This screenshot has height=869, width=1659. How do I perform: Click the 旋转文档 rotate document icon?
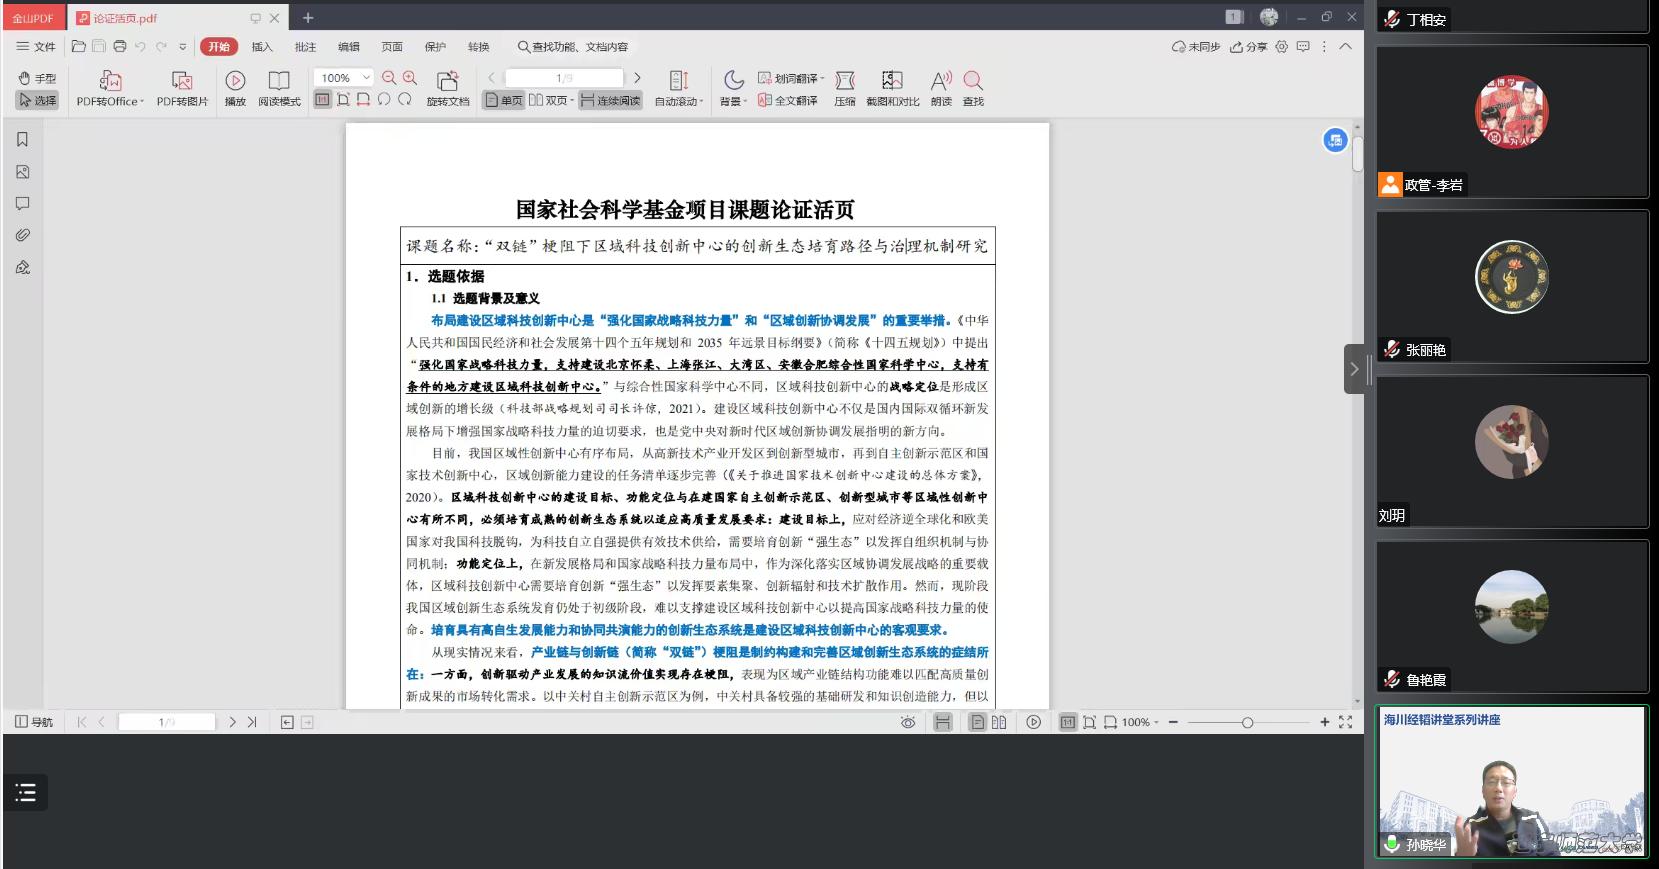(x=447, y=81)
